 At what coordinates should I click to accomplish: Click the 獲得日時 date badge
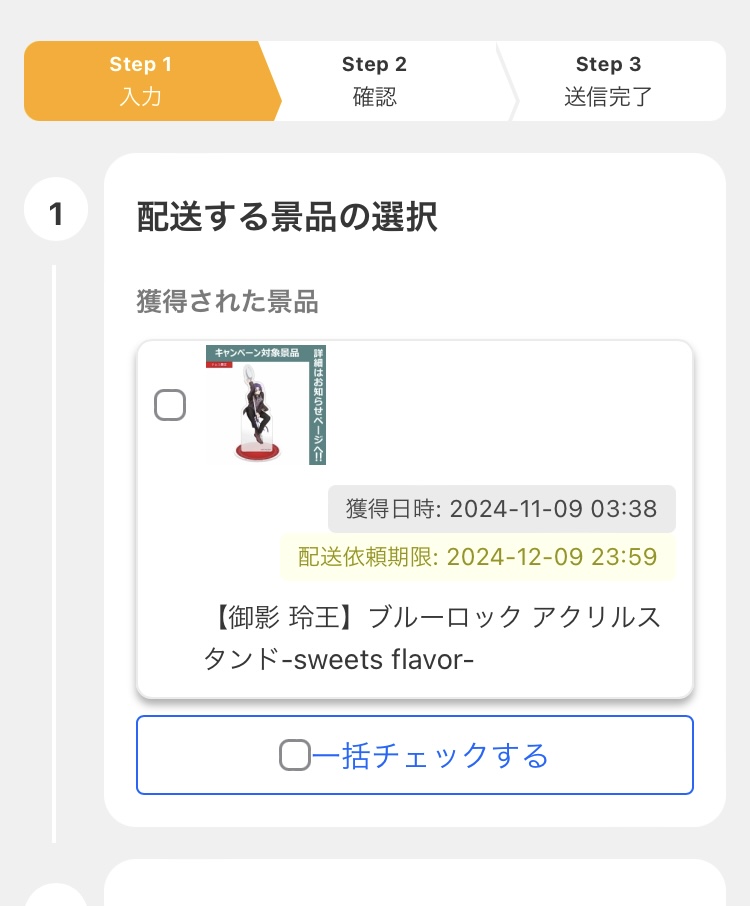pos(502,508)
